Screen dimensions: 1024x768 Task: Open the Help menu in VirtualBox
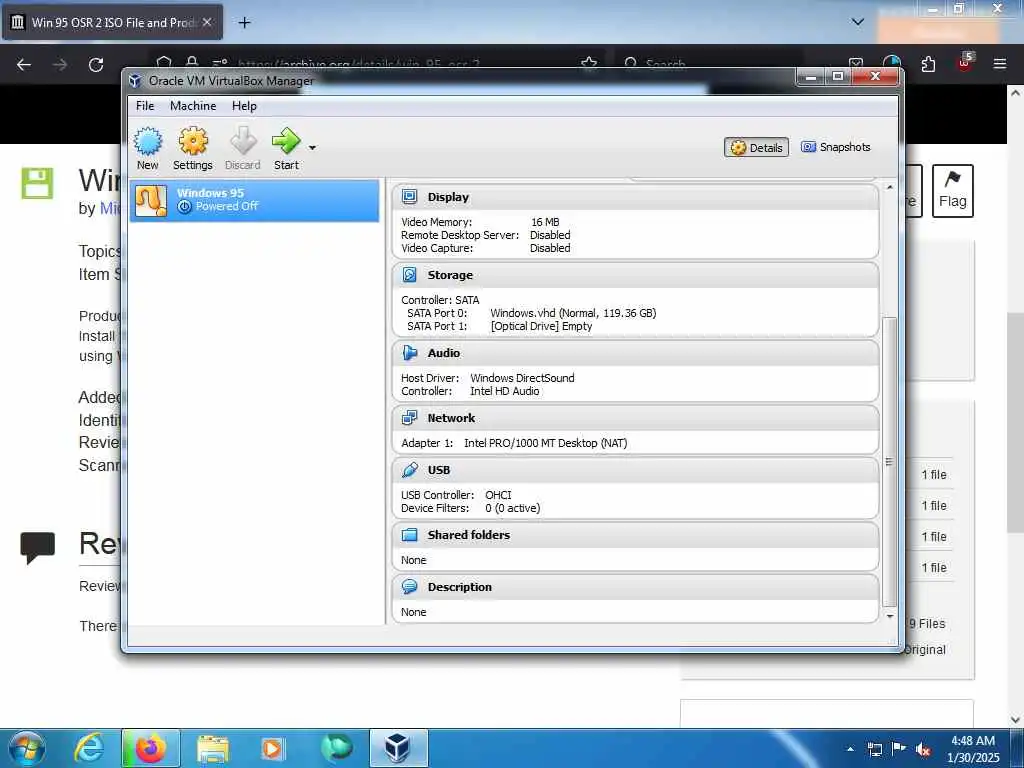pyautogui.click(x=244, y=106)
